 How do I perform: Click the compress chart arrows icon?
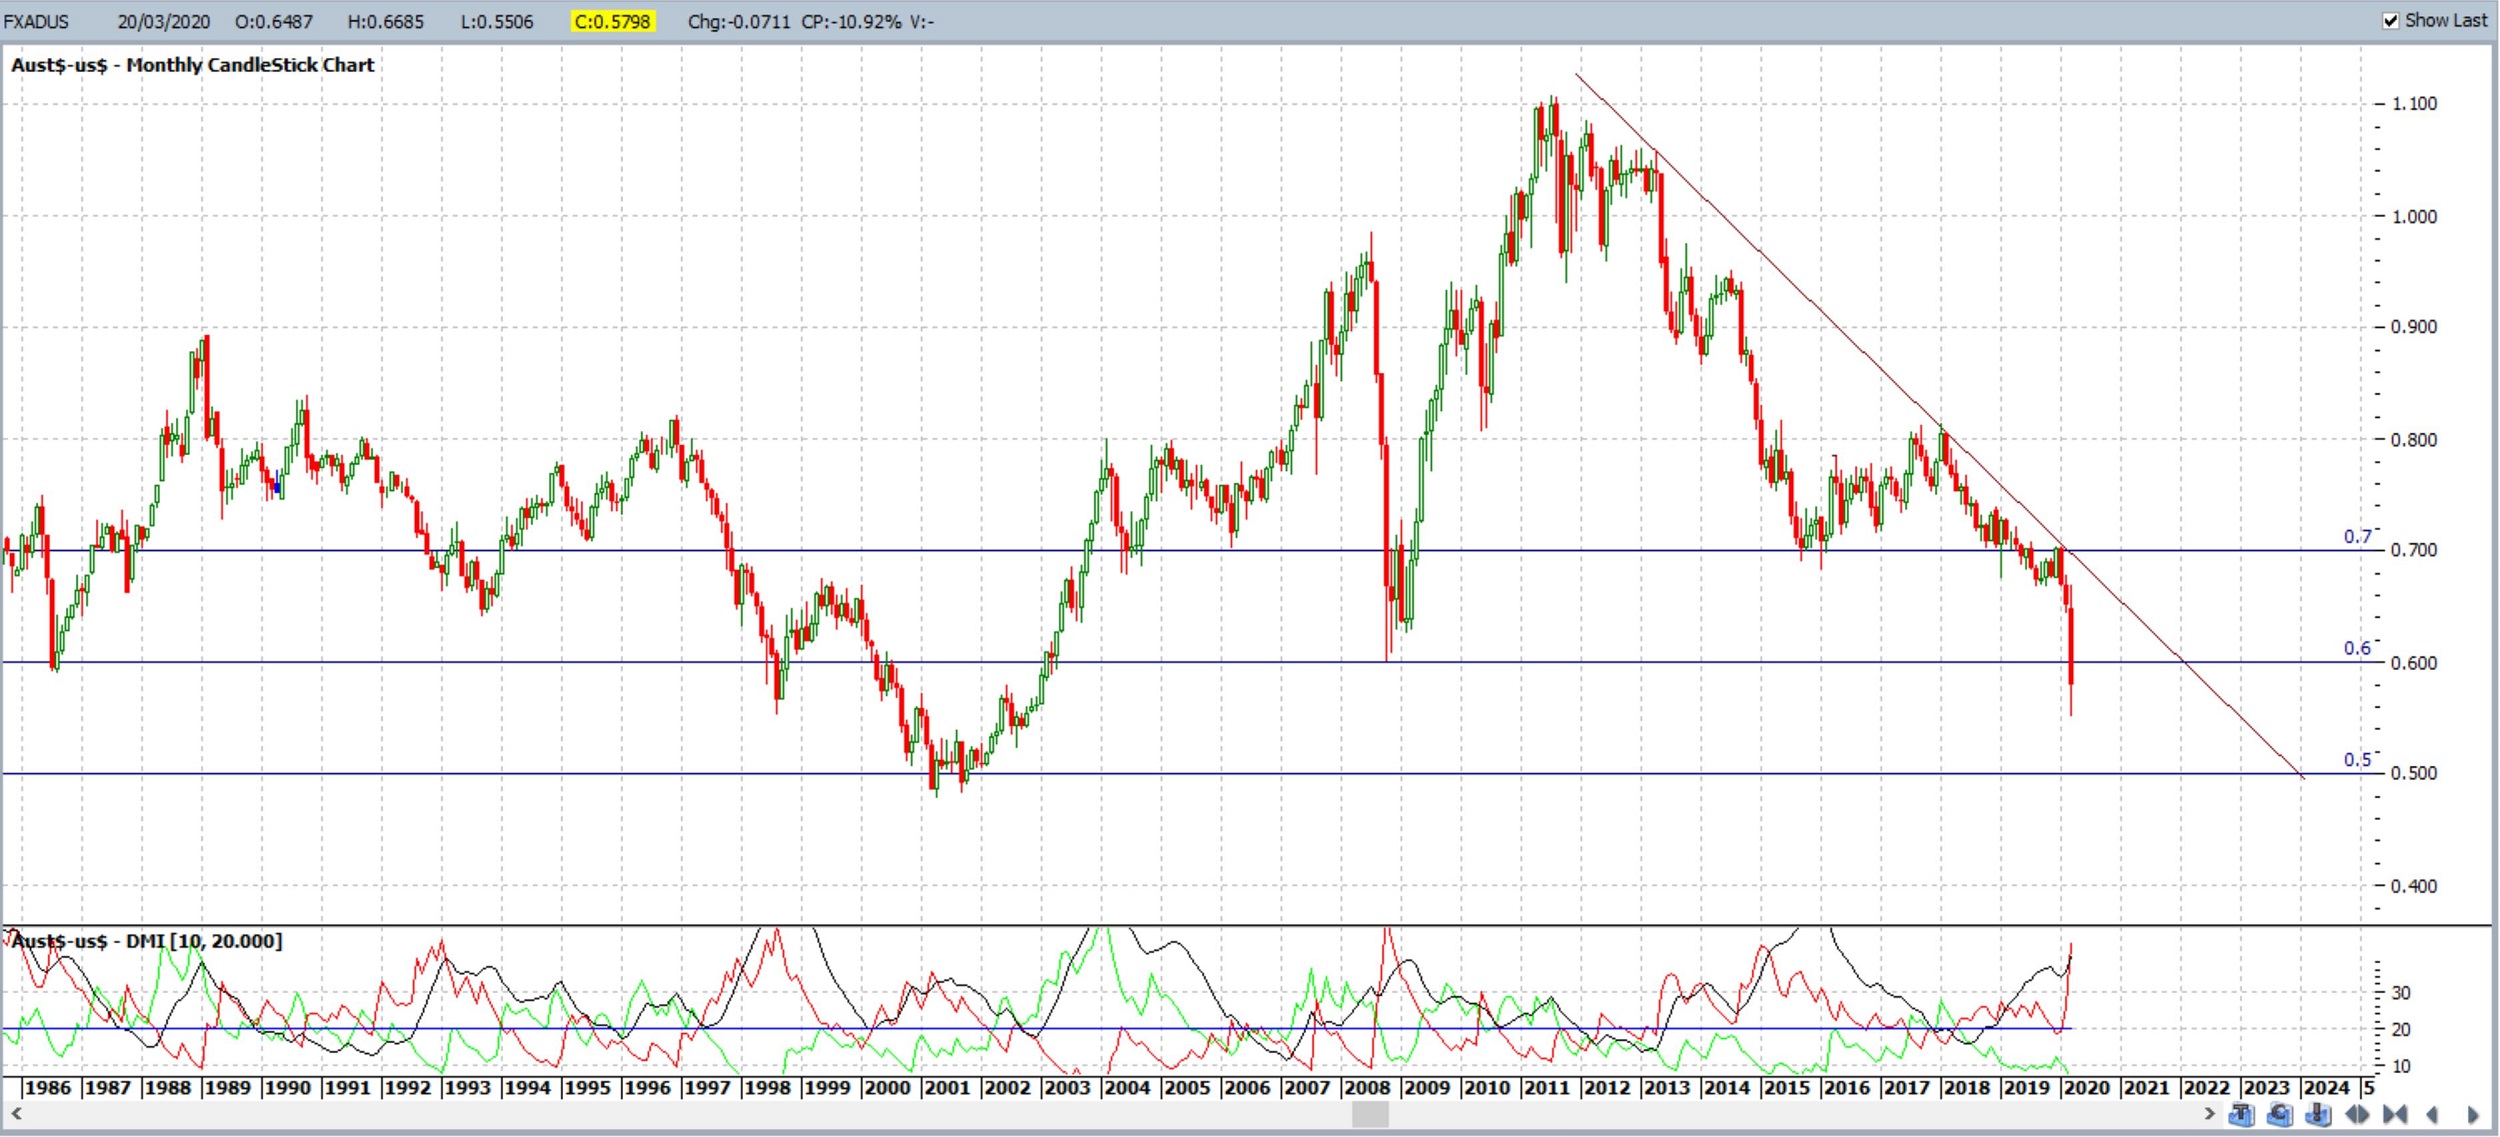click(2395, 1114)
